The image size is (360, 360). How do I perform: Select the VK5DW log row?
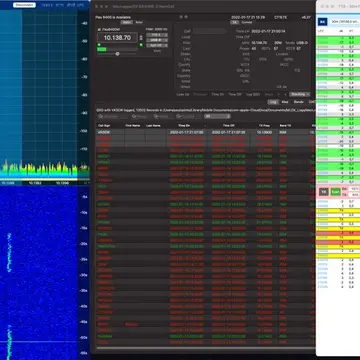click(x=205, y=132)
